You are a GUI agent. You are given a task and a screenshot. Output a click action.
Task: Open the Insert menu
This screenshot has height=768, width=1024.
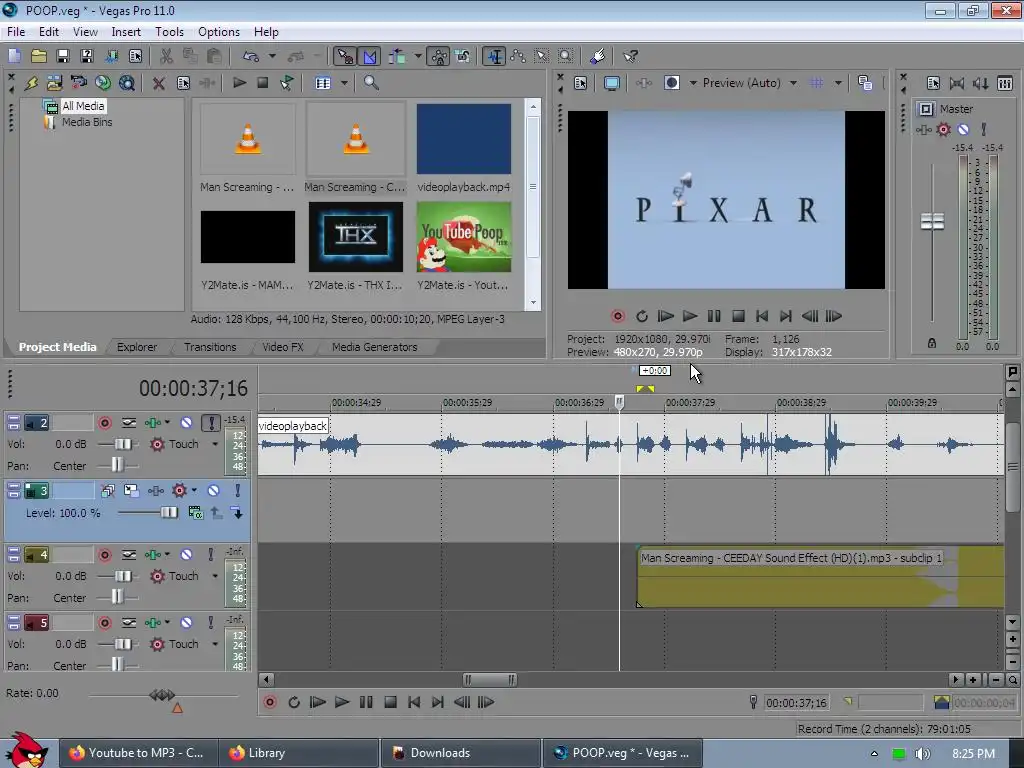(125, 31)
